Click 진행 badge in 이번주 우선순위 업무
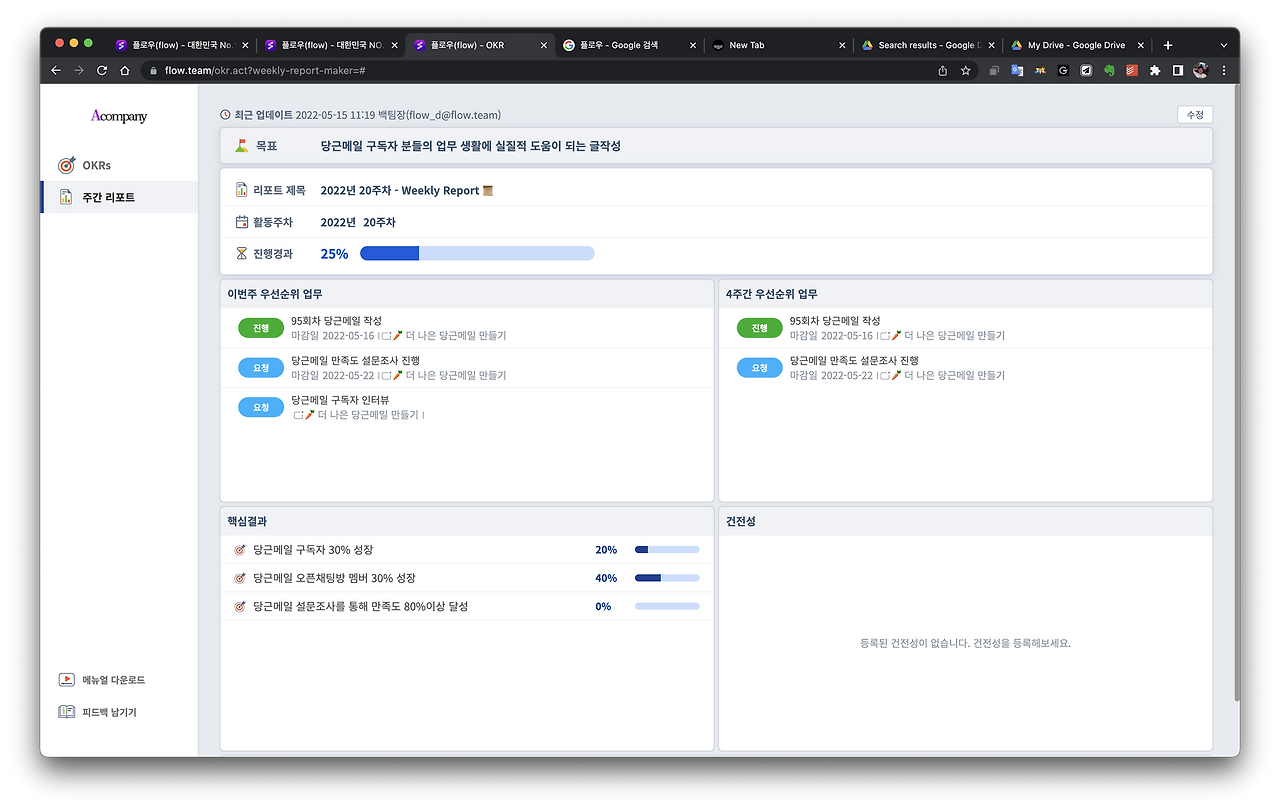The image size is (1280, 810). [261, 328]
